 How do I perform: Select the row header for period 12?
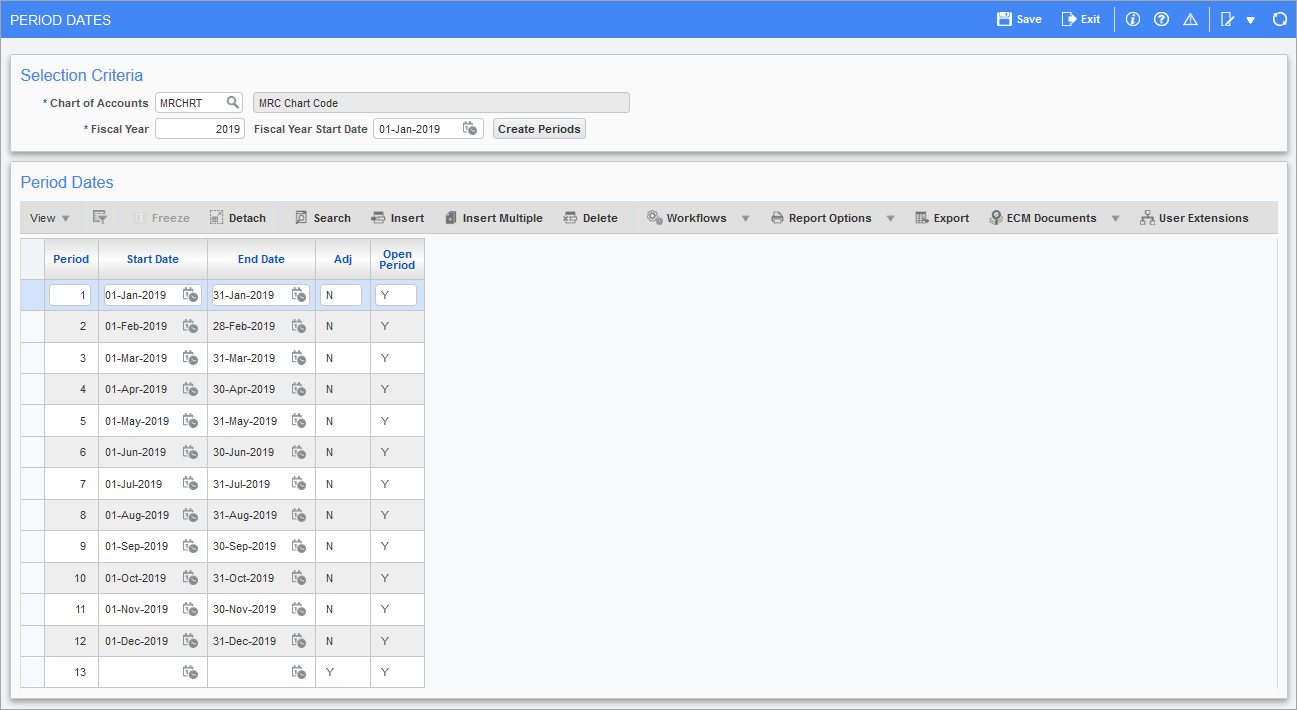click(x=32, y=641)
